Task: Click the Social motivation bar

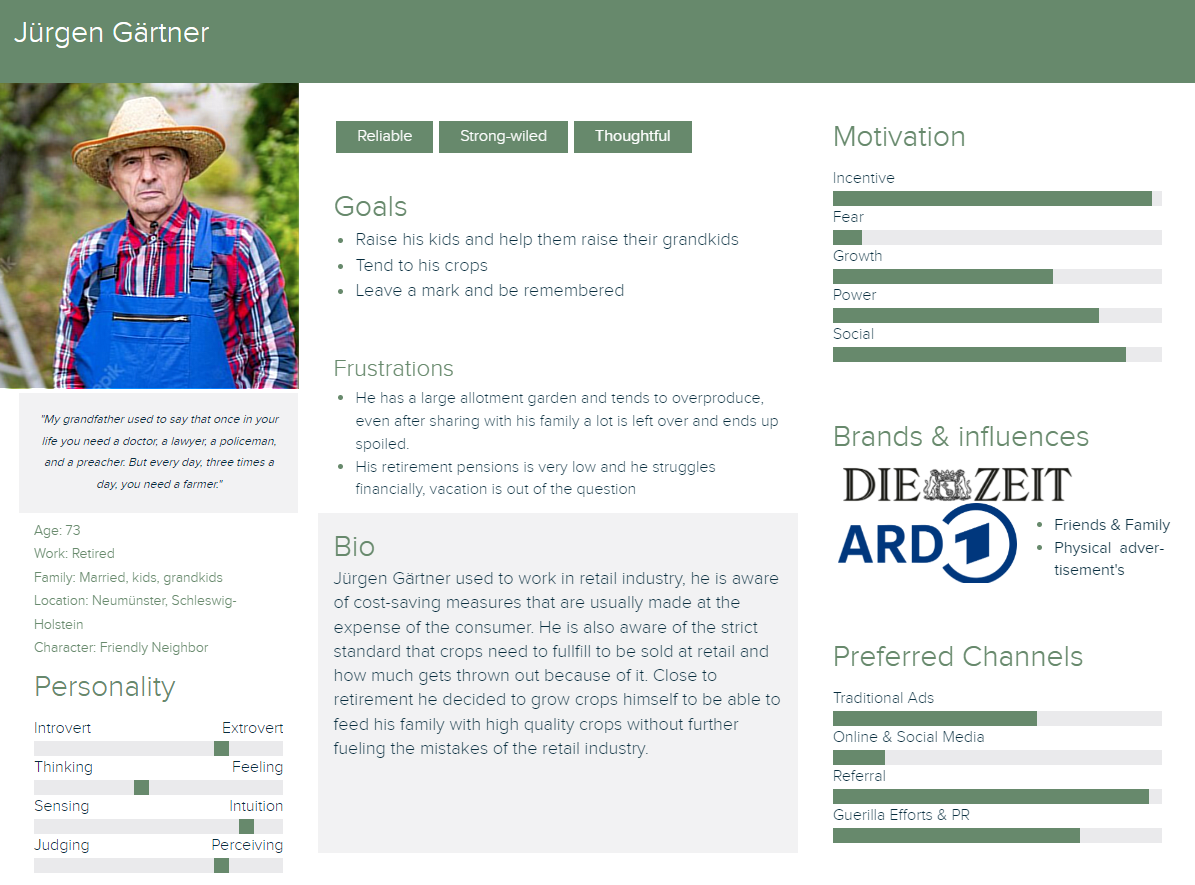Action: (x=997, y=354)
